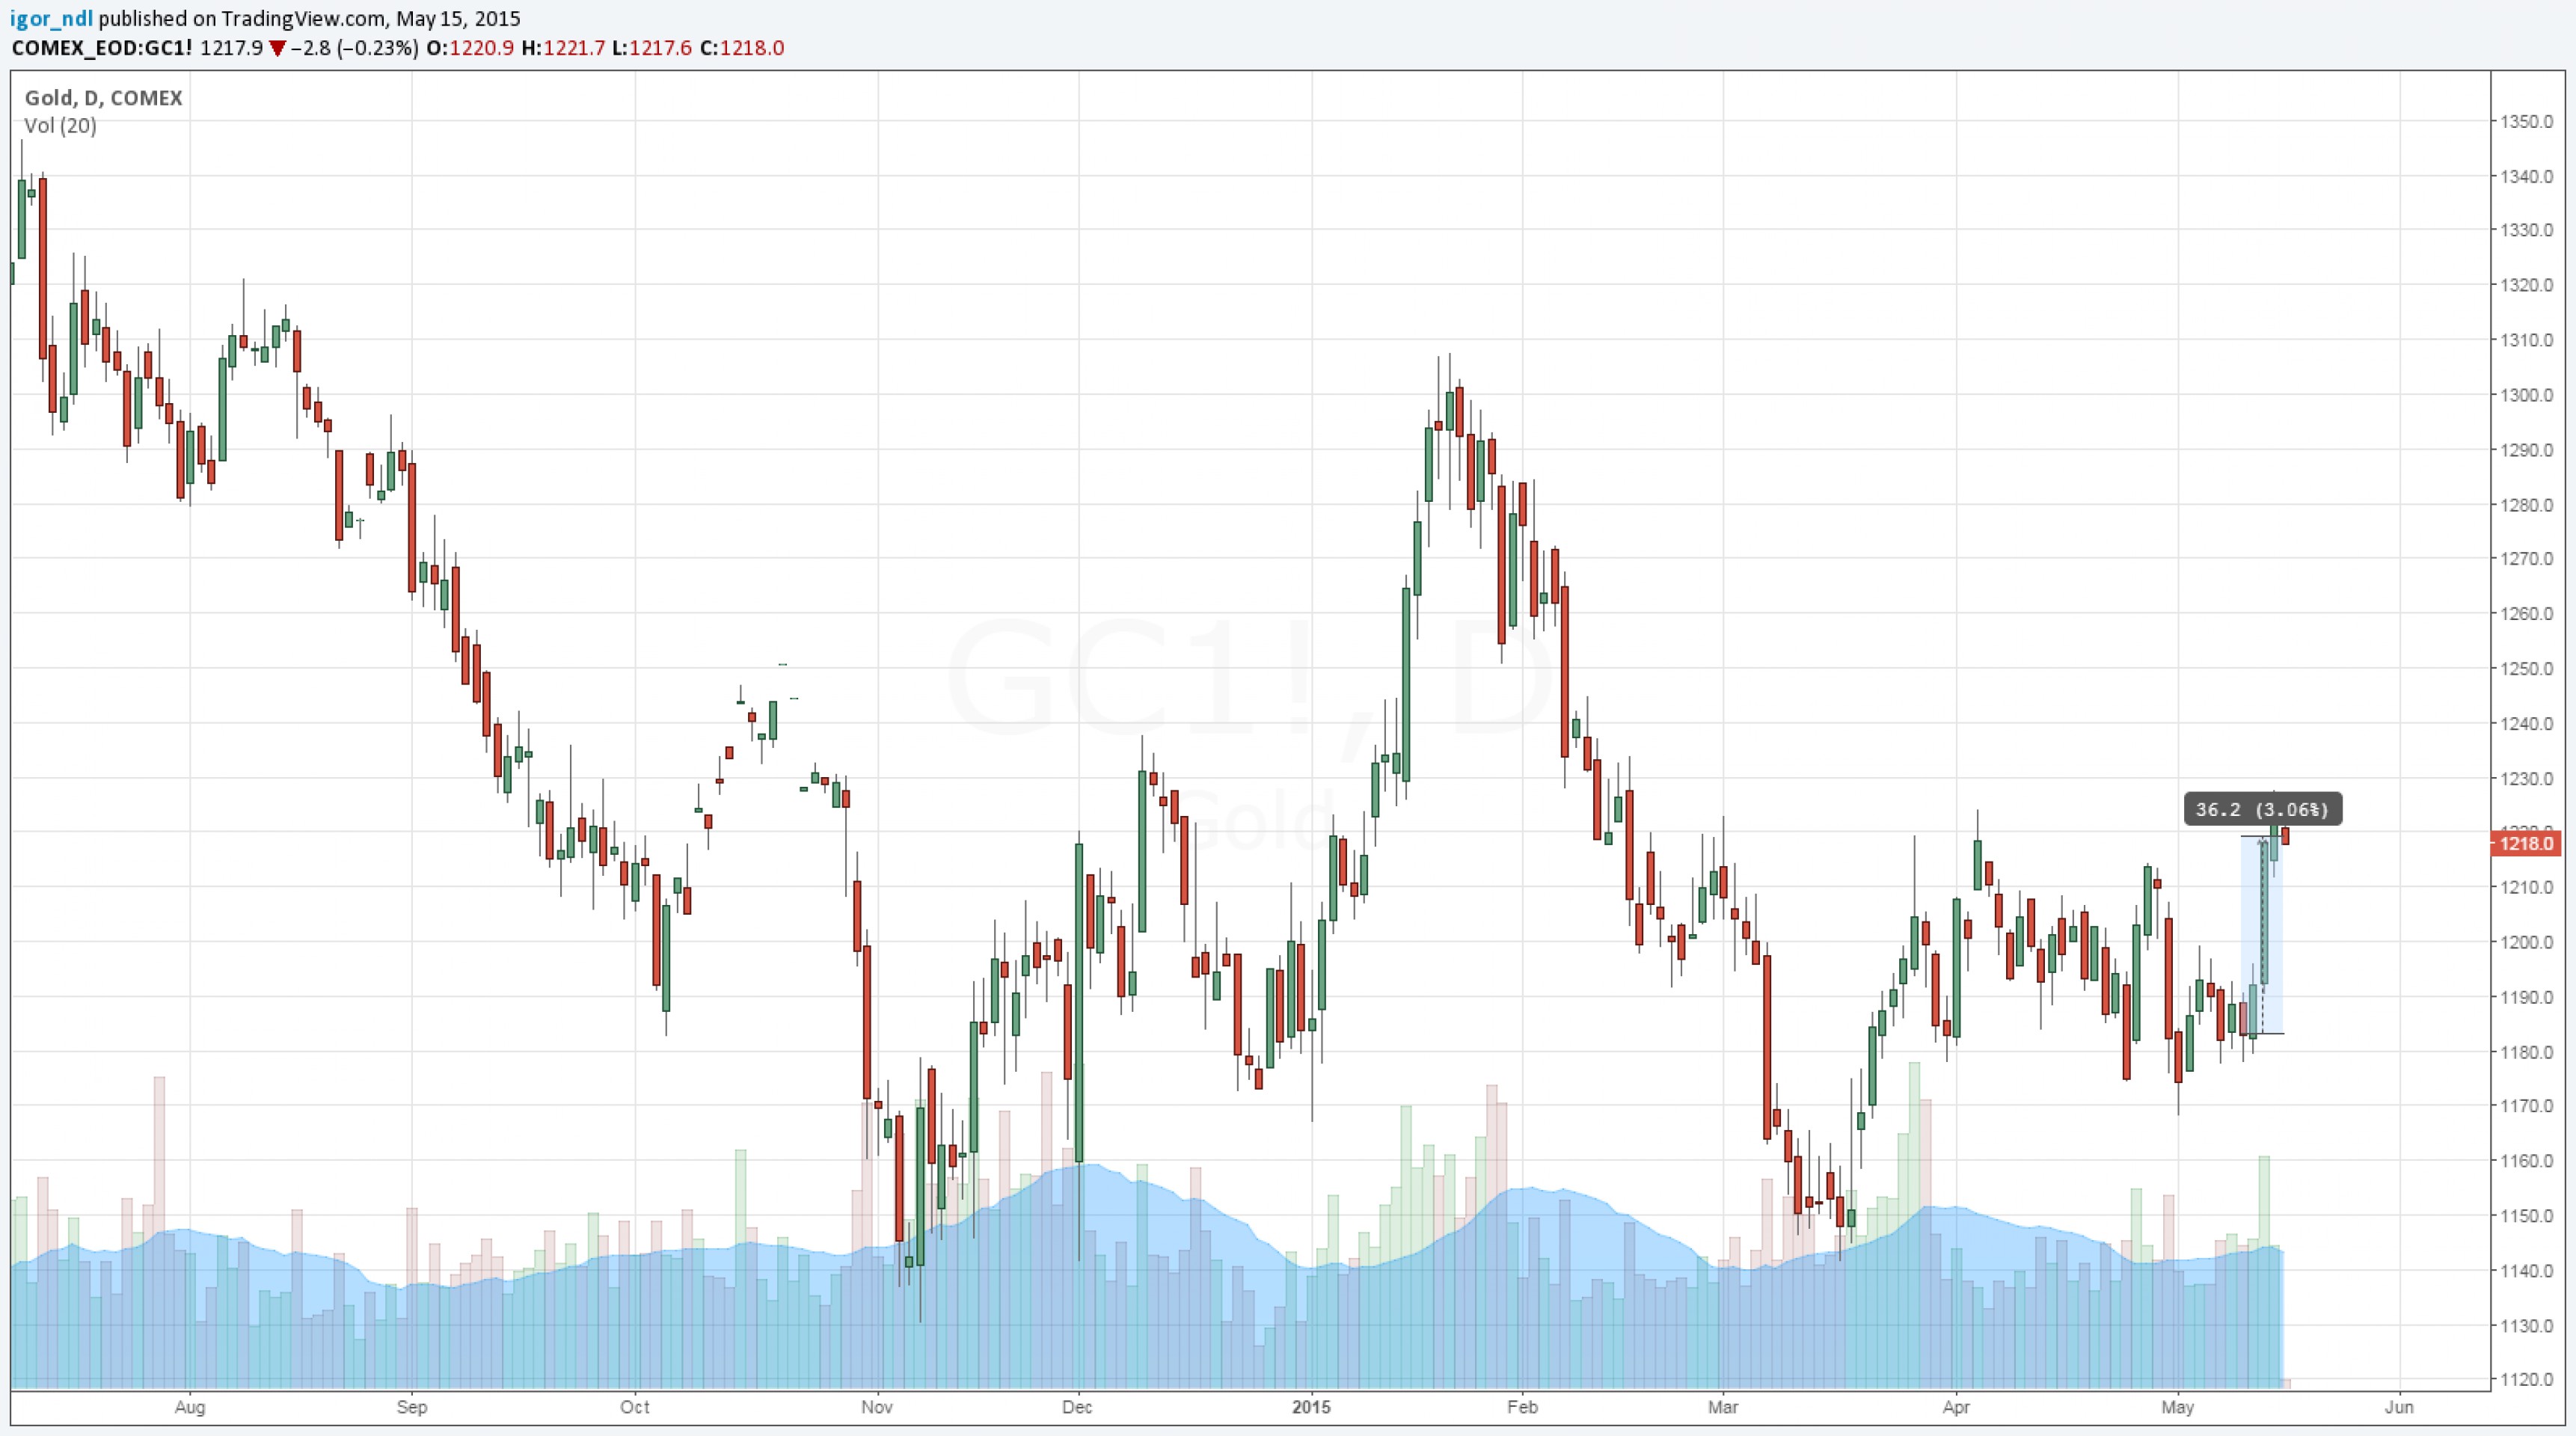Click the Nov label on time axis
Image resolution: width=2576 pixels, height=1436 pixels.
click(x=876, y=1407)
